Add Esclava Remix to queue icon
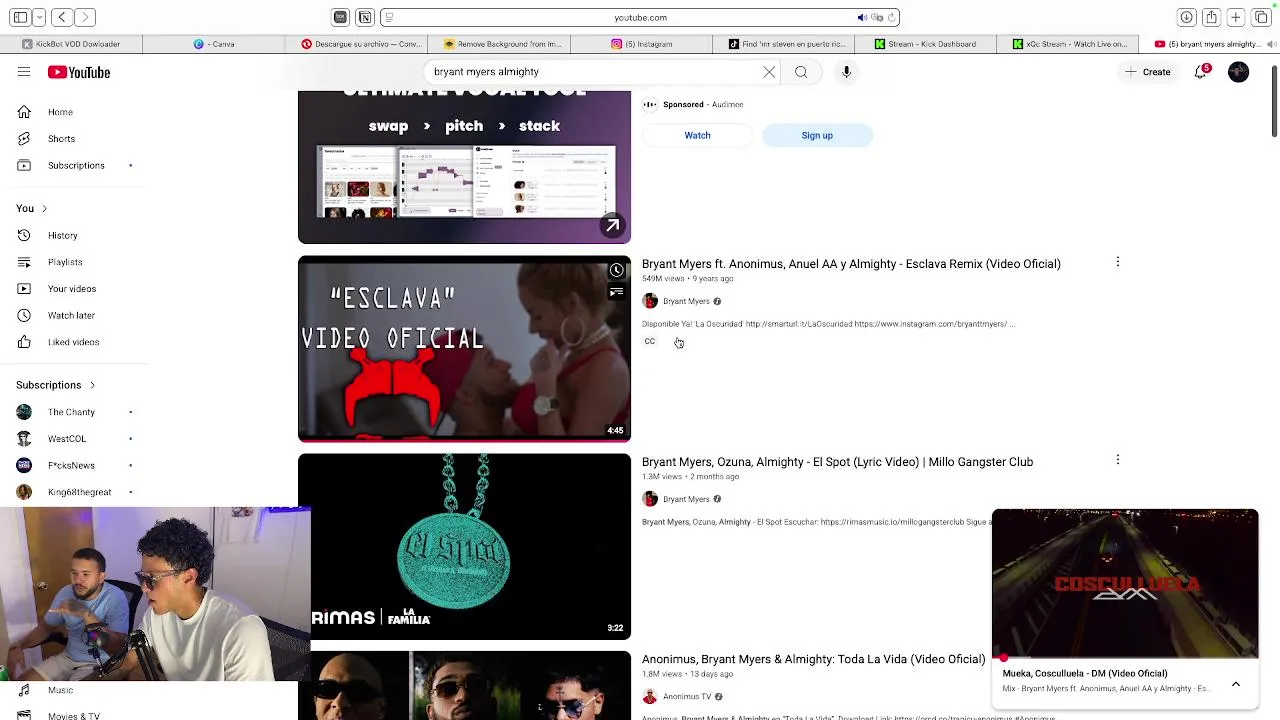This screenshot has height=720, width=1280. [x=617, y=292]
